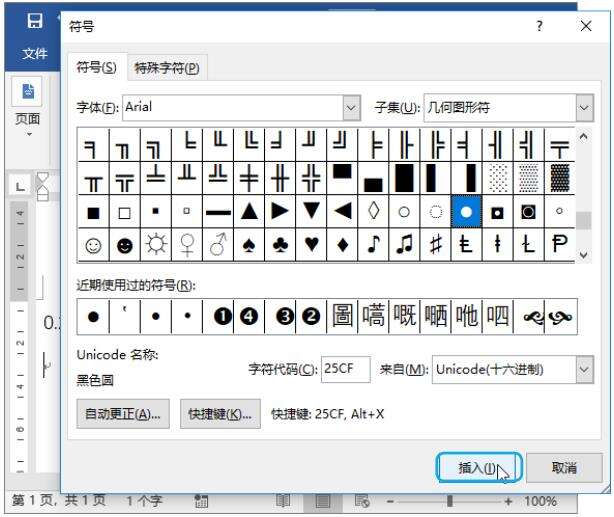Click the zoom slider in status bar
This screenshot has width=614, height=517.
(x=450, y=500)
